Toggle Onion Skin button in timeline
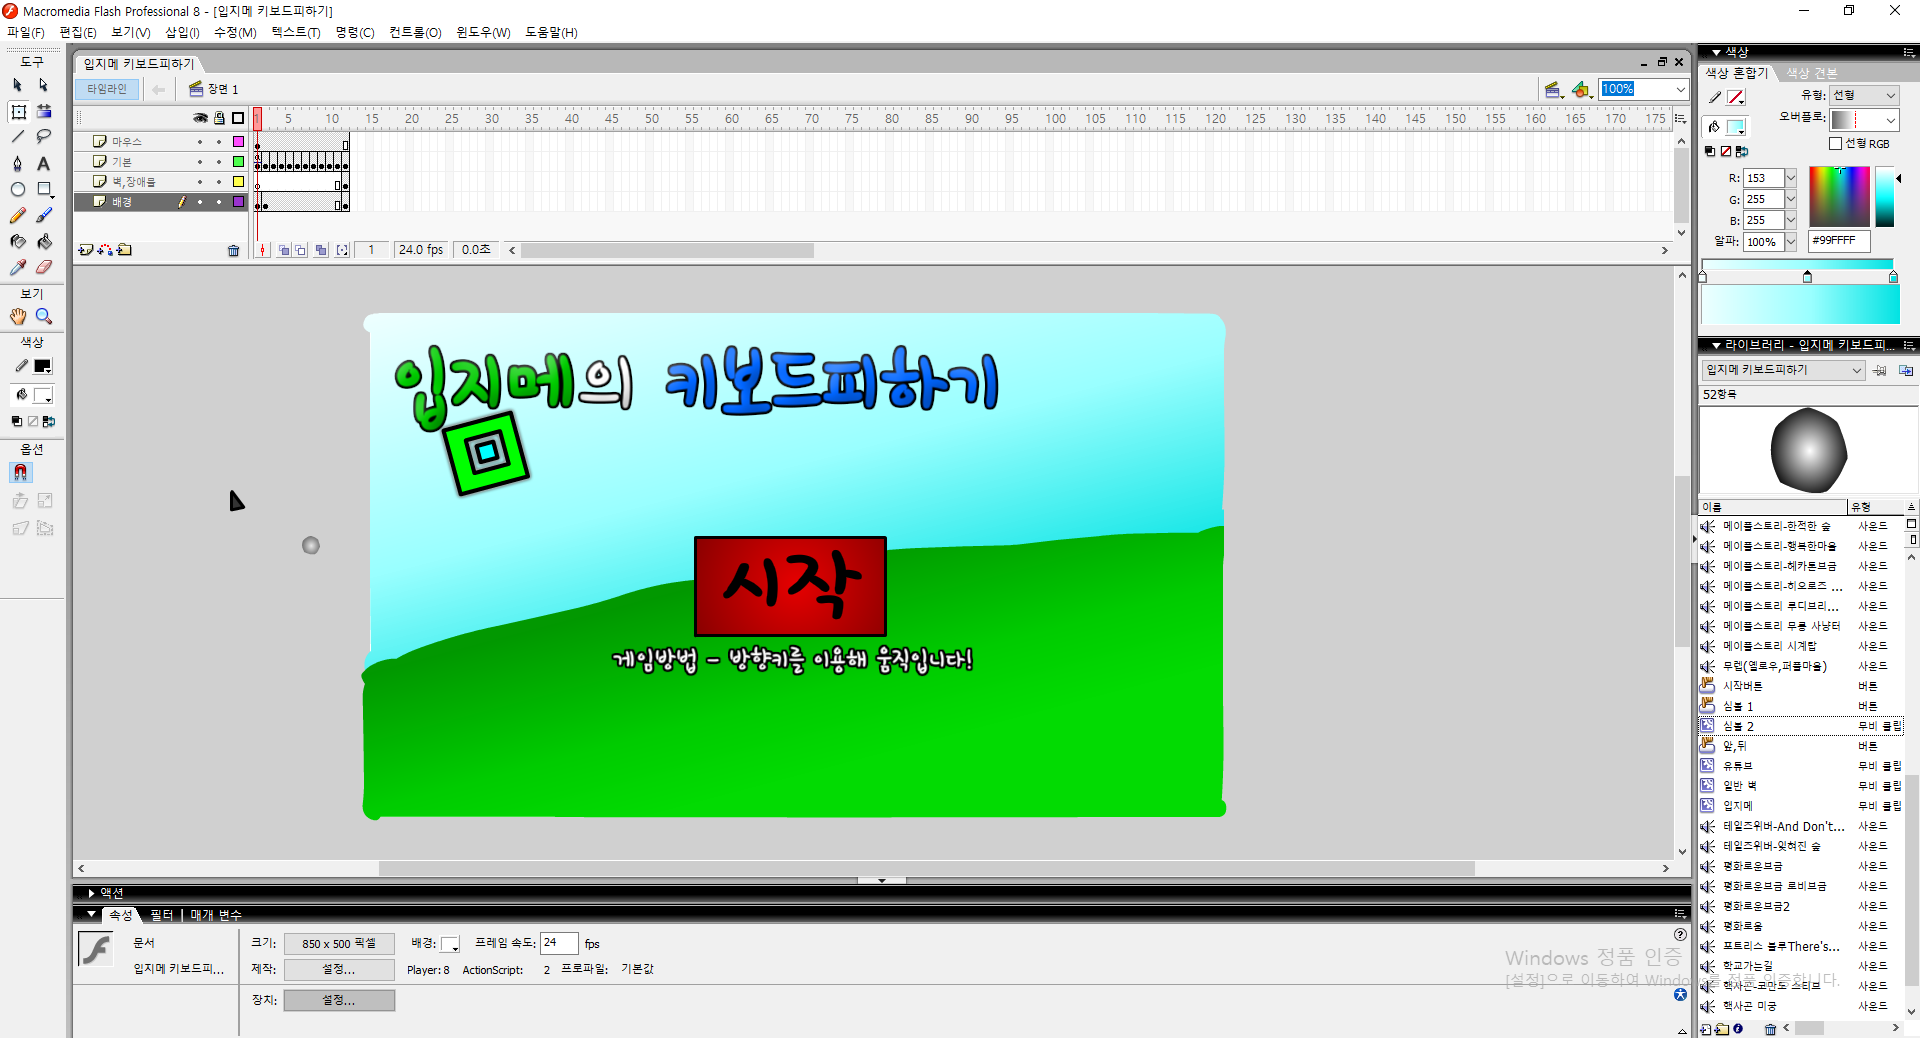This screenshot has height=1038, width=1920. (x=284, y=250)
